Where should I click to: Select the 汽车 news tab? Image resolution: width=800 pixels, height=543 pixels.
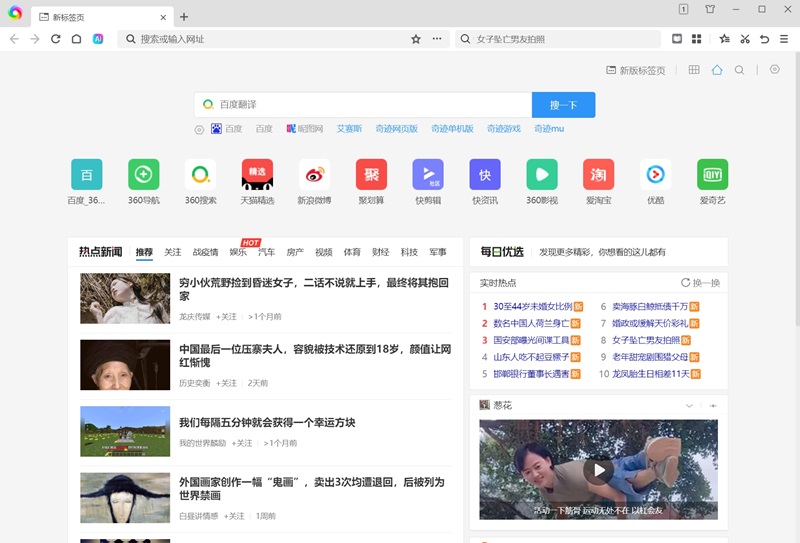266,252
